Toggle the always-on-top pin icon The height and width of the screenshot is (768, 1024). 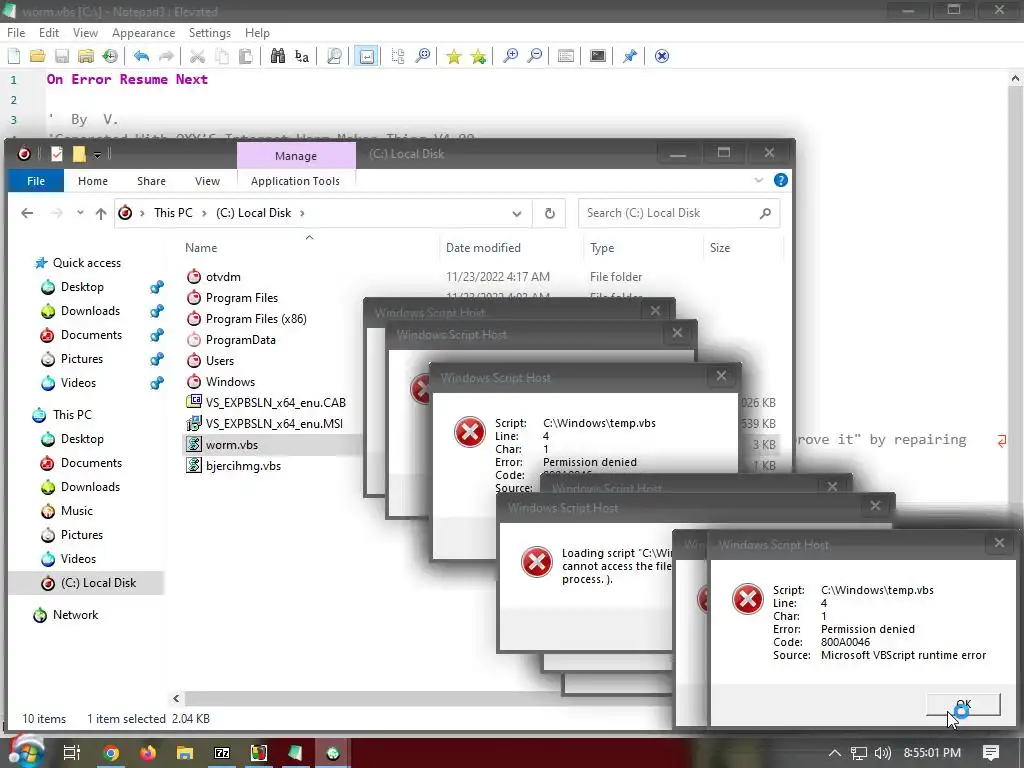click(630, 56)
